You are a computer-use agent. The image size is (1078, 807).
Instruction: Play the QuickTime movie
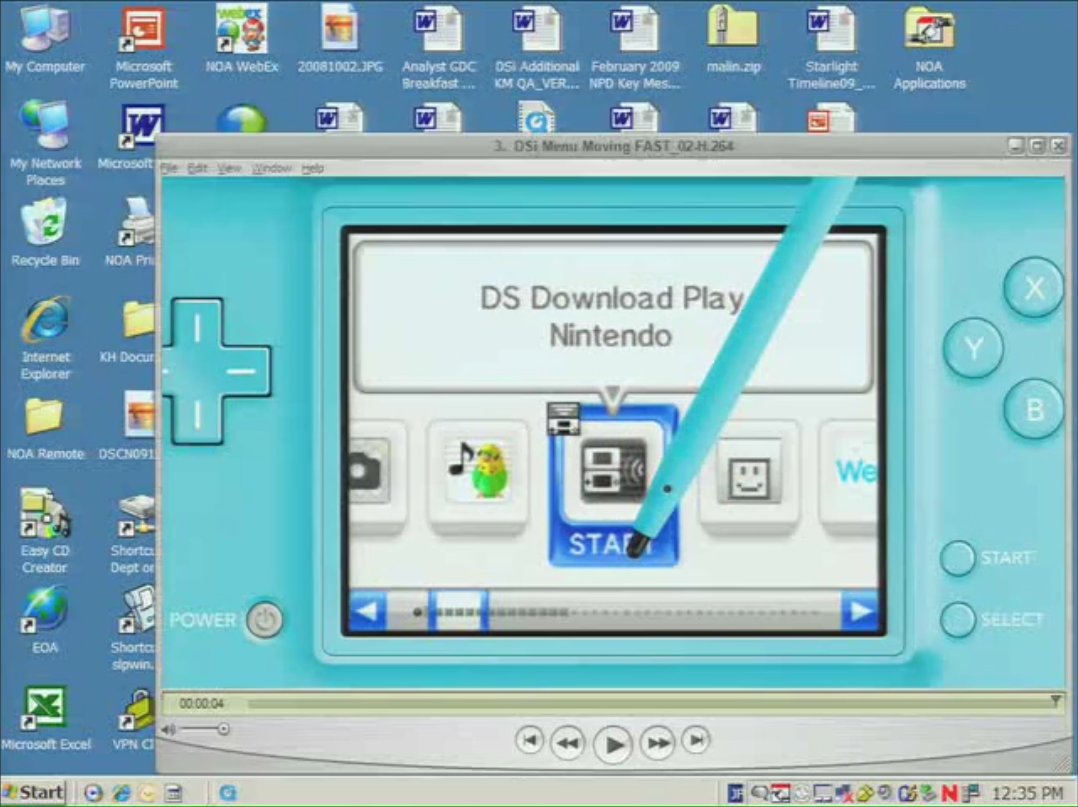click(613, 744)
